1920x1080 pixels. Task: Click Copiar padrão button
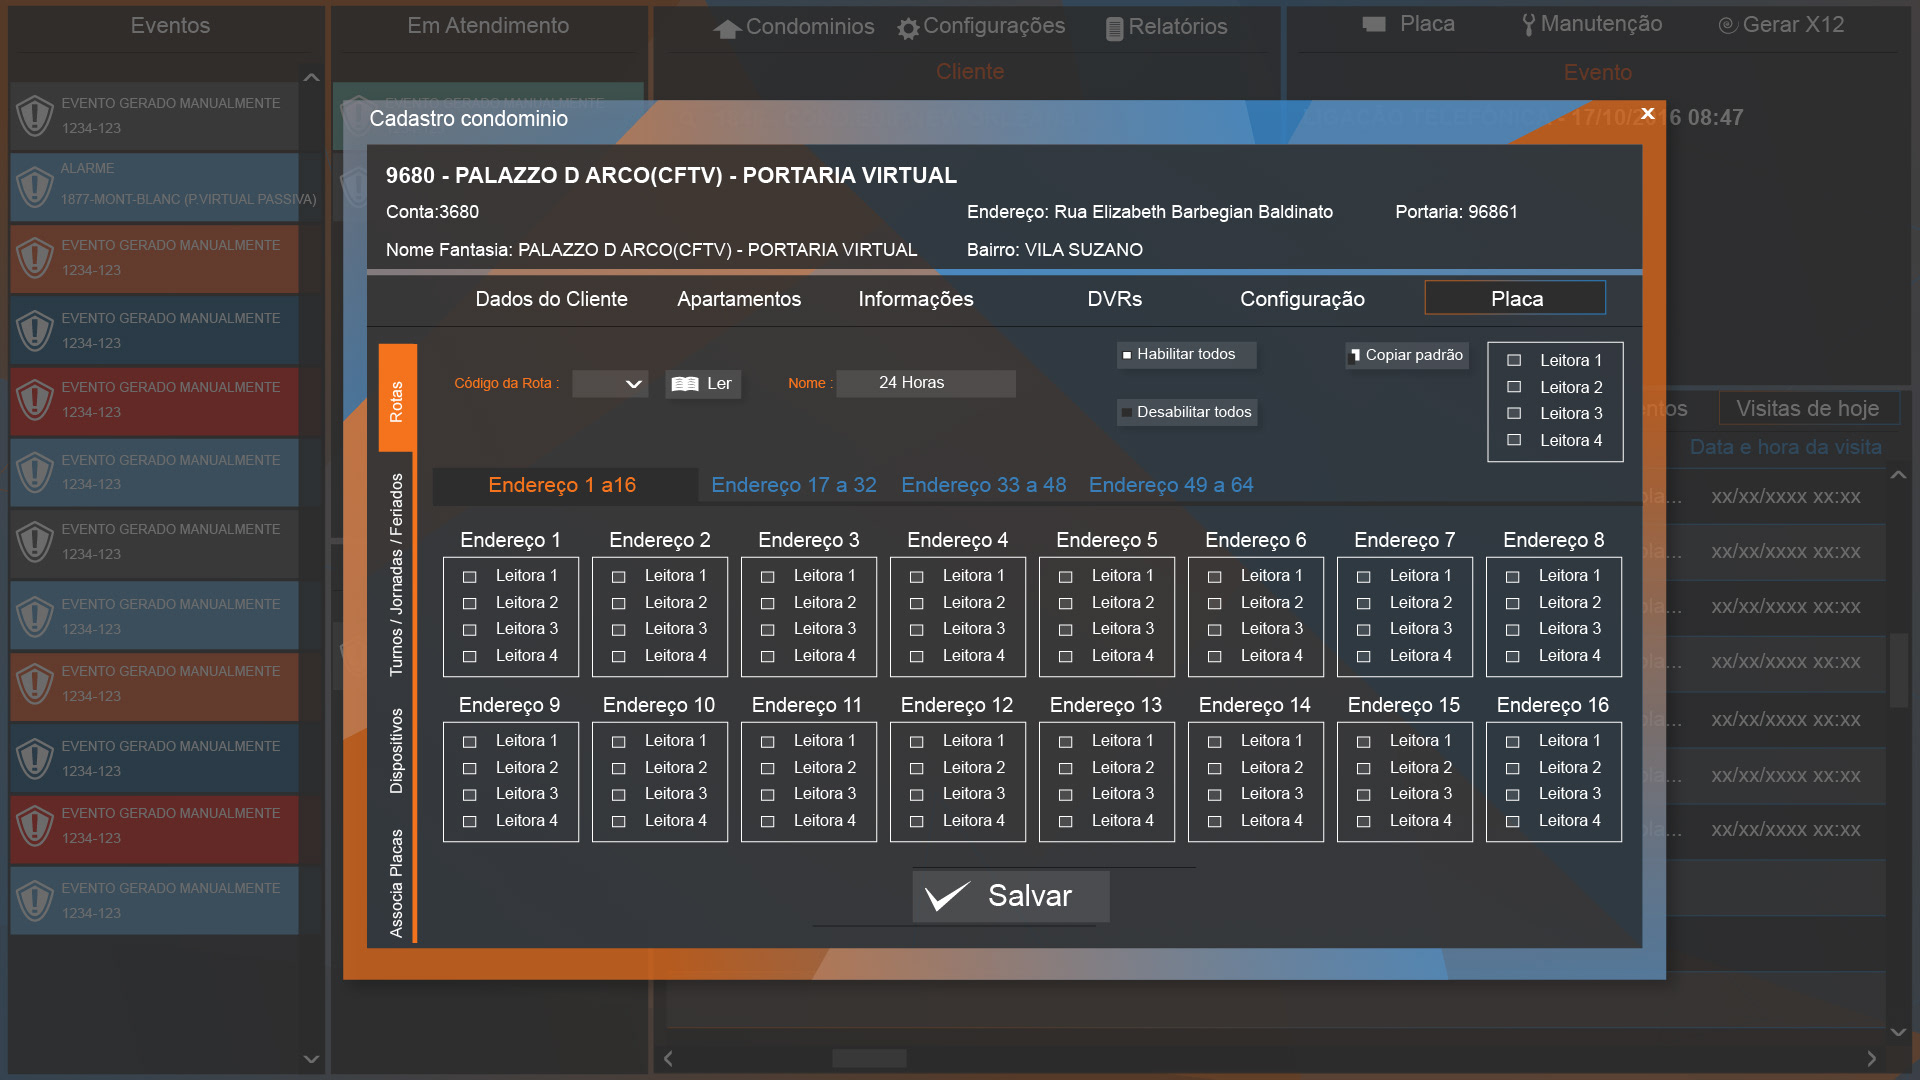tap(1407, 355)
